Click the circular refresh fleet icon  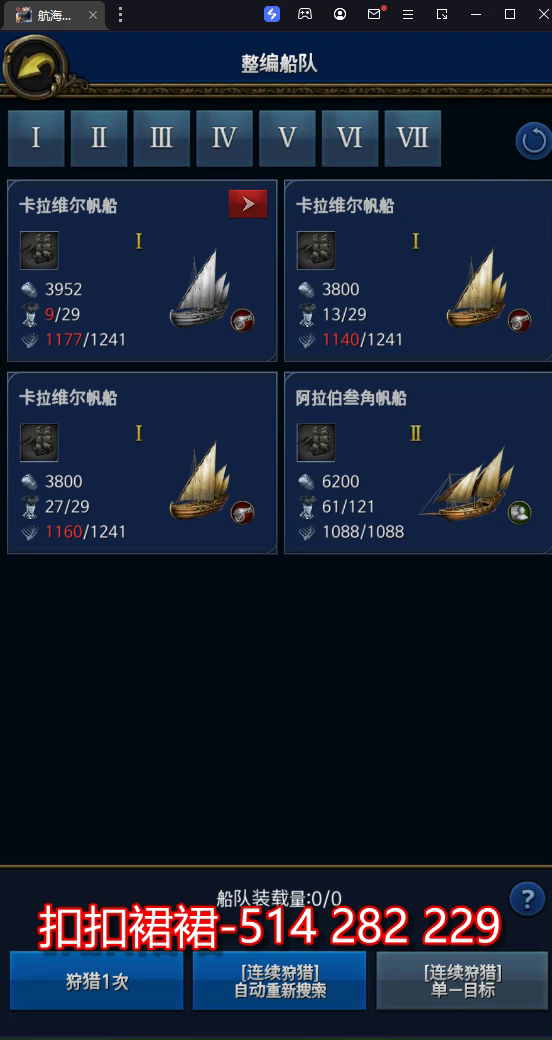point(534,141)
